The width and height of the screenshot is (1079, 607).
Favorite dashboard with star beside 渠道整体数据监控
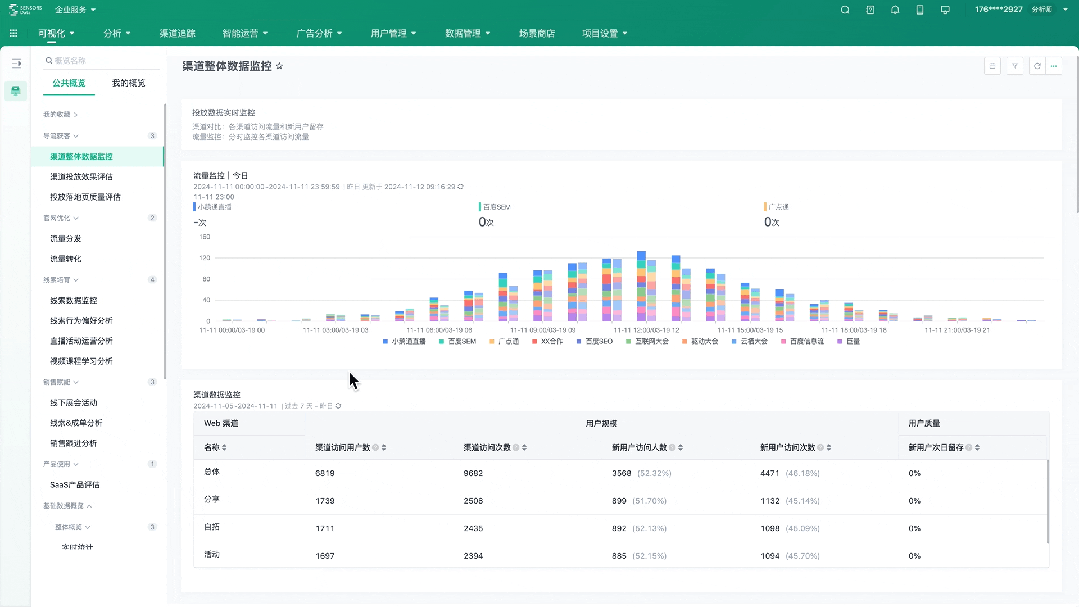point(279,66)
